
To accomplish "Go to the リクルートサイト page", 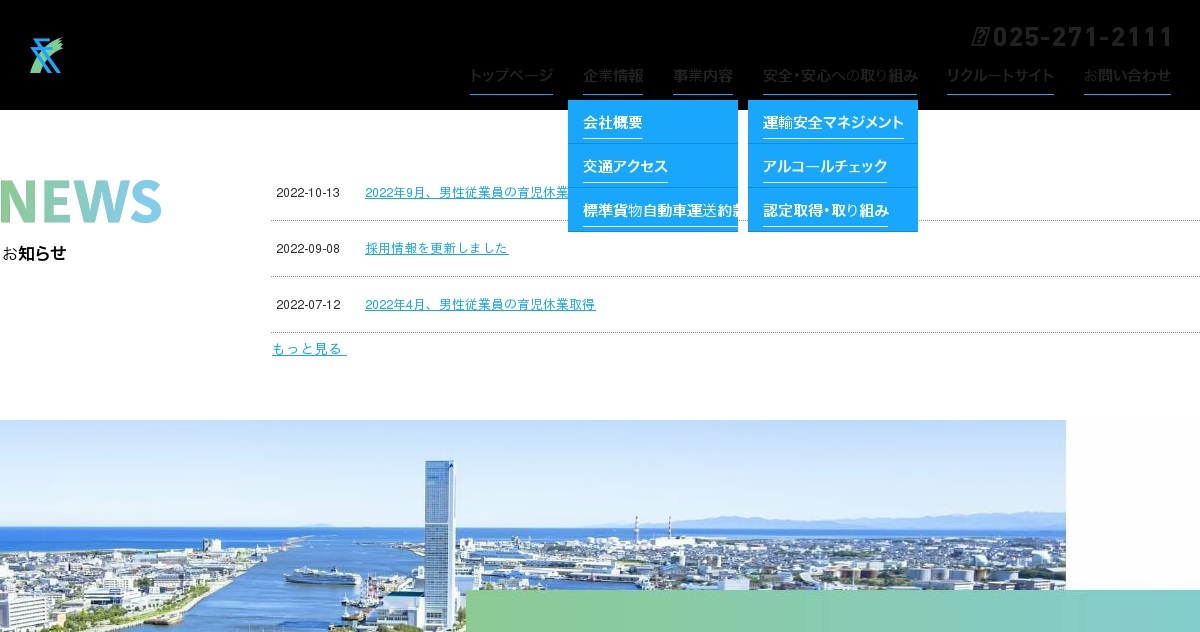I will click(1000, 76).
